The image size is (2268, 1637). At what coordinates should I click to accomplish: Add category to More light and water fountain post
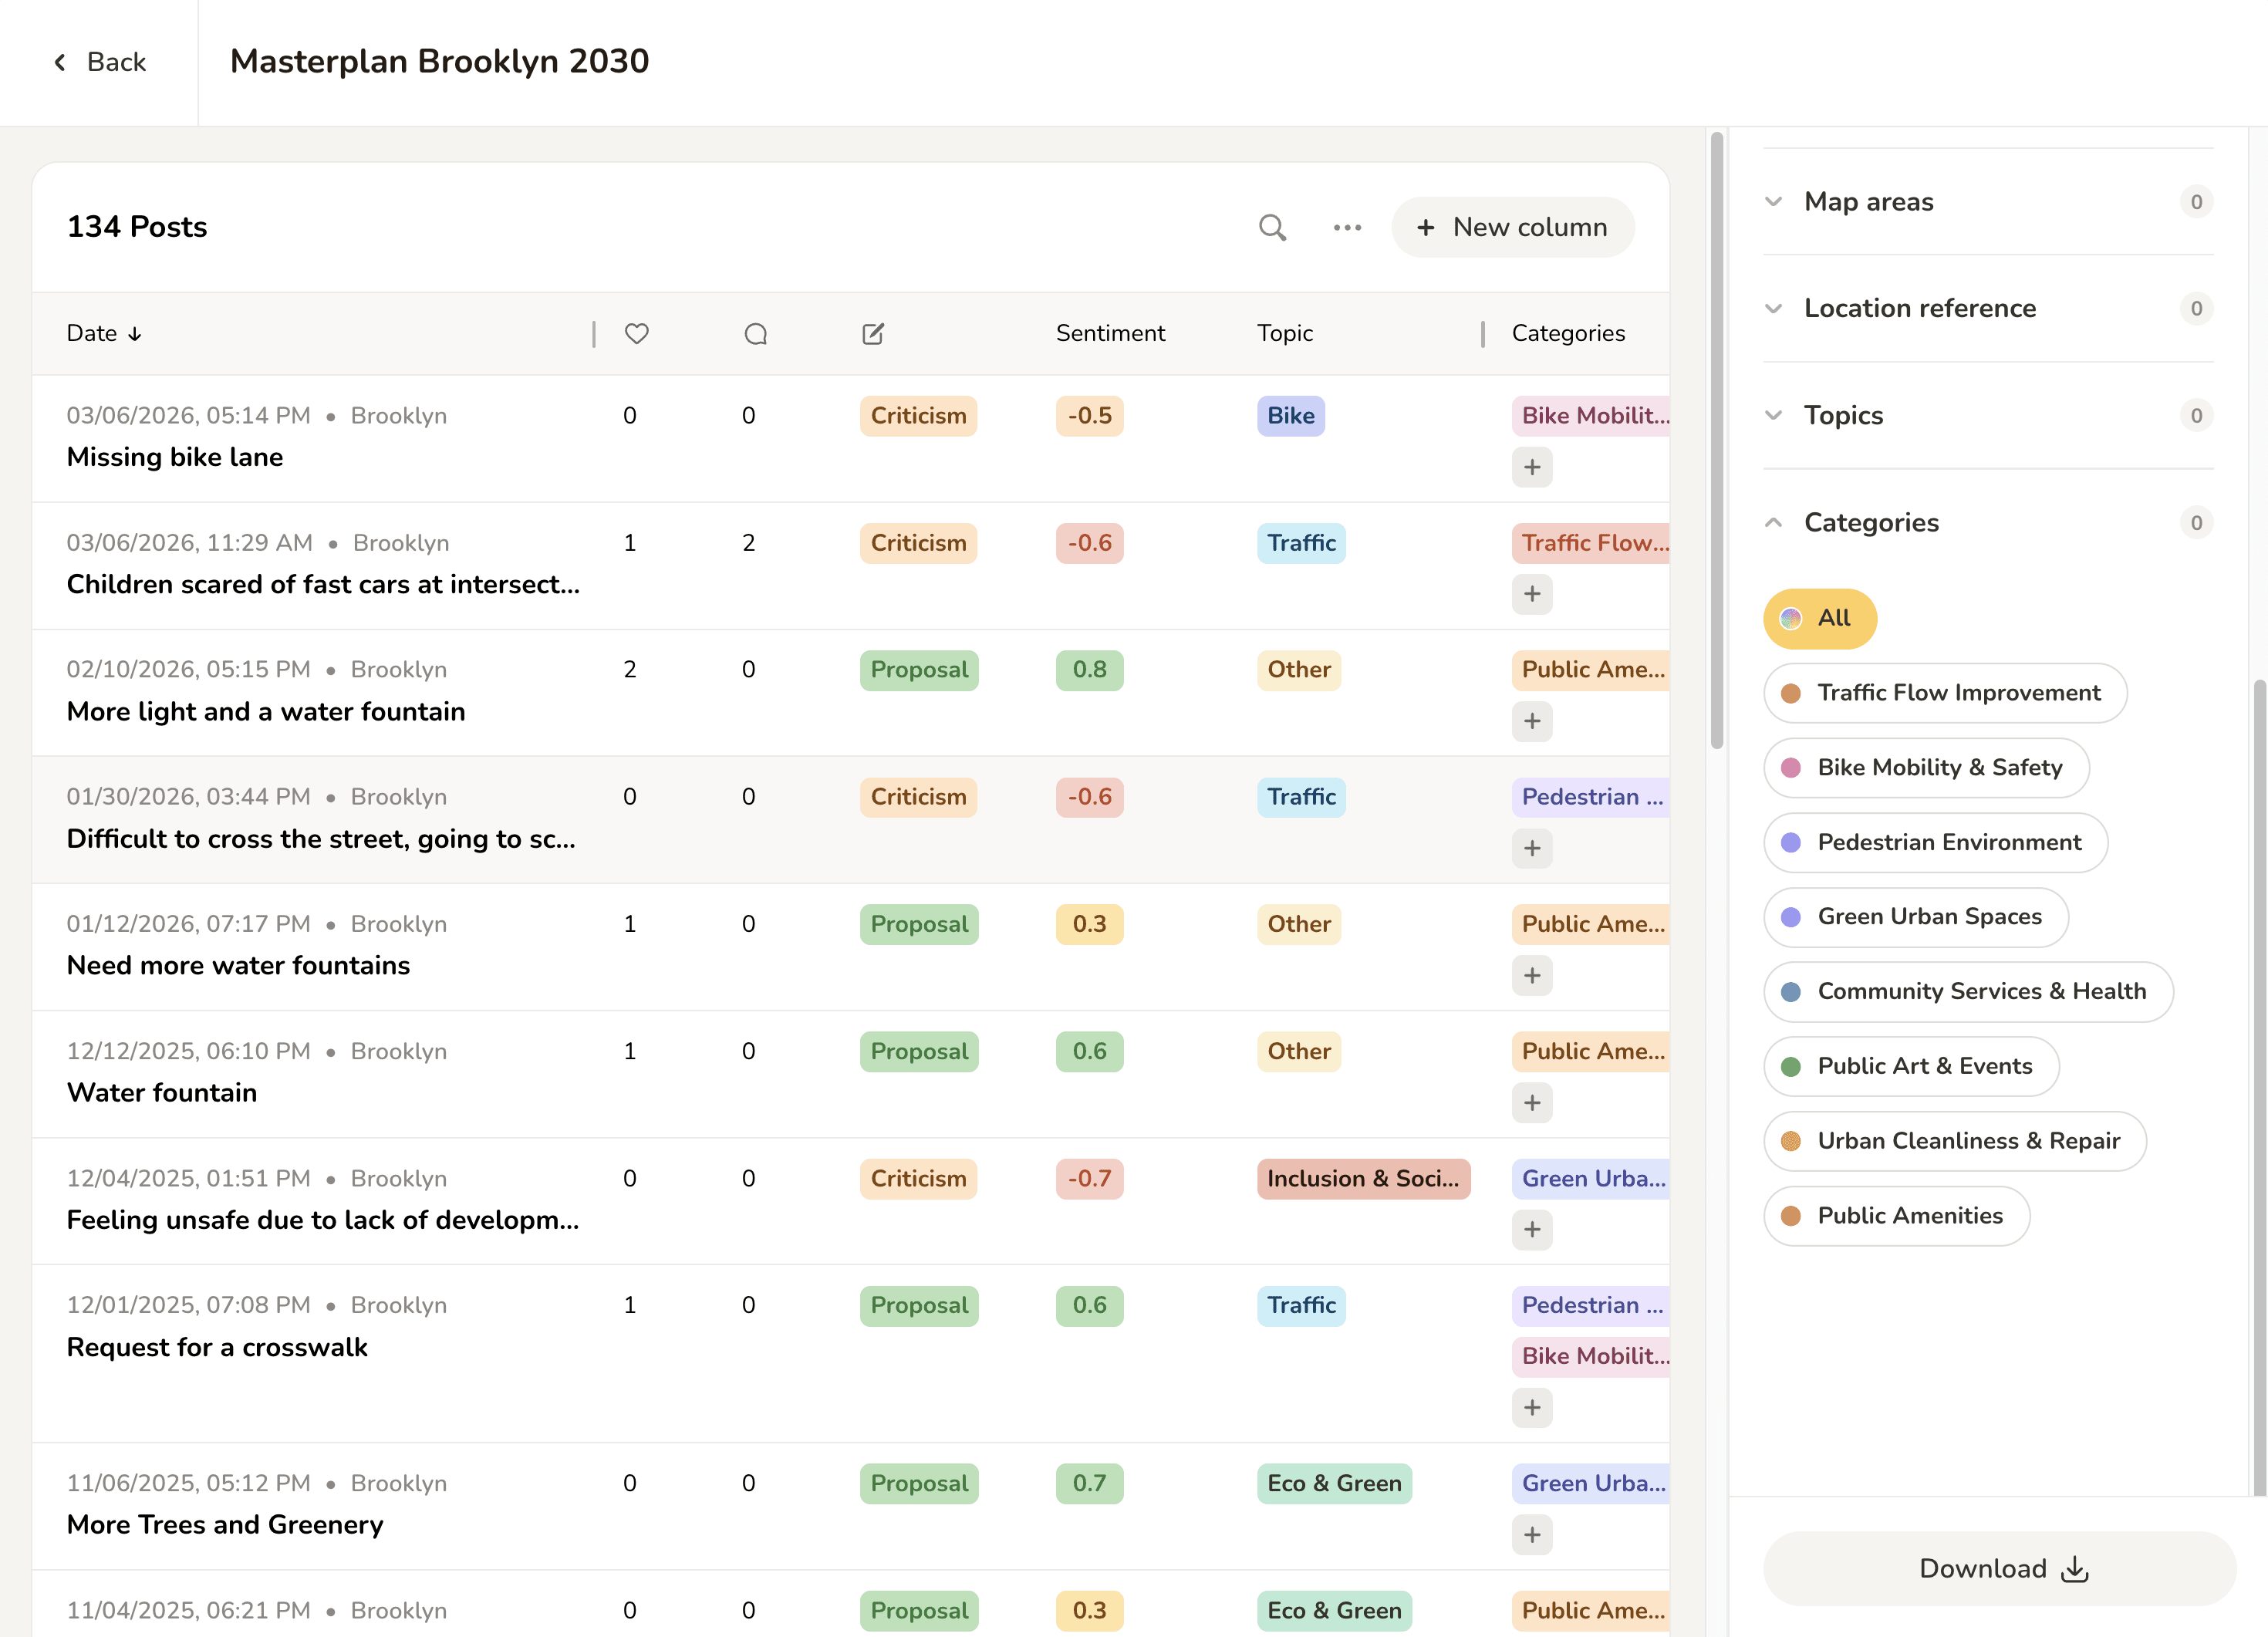tap(1532, 721)
